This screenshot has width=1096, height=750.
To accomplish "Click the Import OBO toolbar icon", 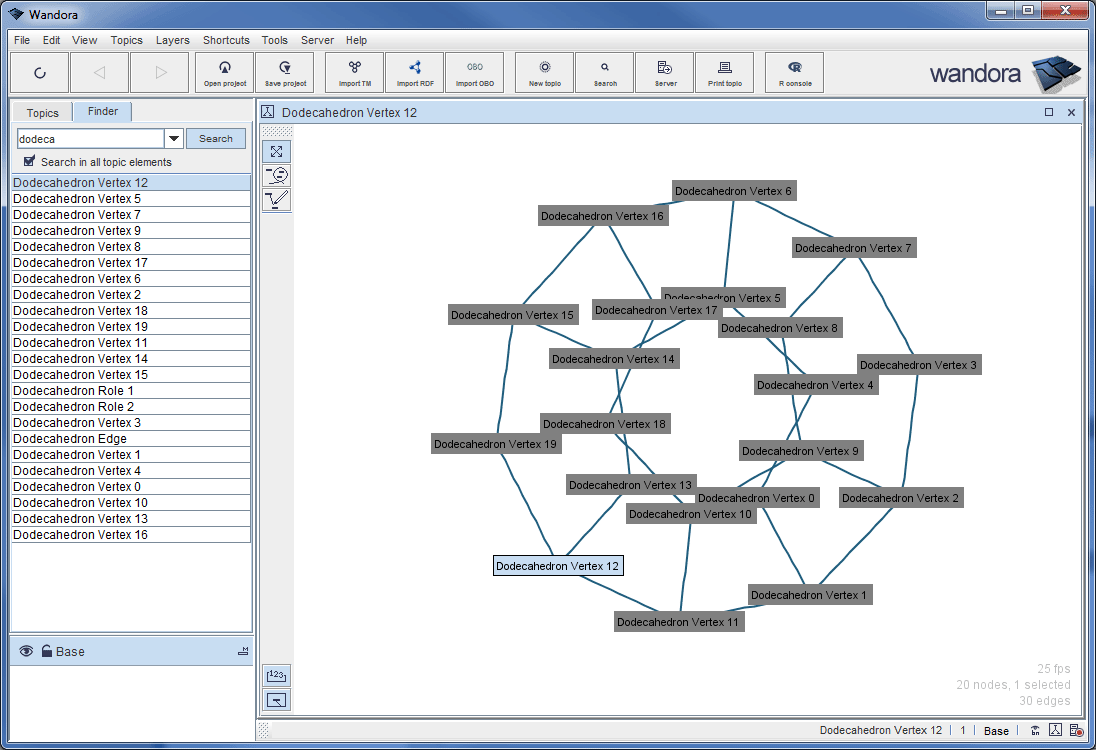I will pyautogui.click(x=475, y=72).
